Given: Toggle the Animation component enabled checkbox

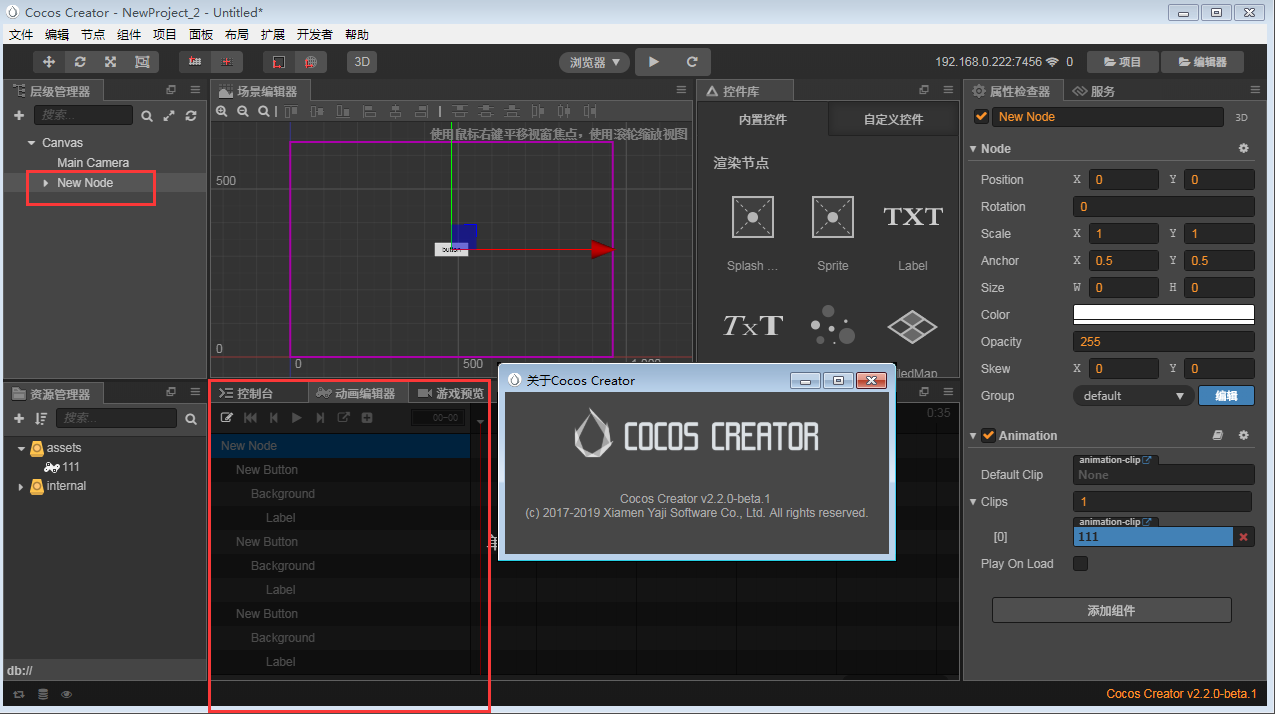Looking at the screenshot, I should coord(988,435).
